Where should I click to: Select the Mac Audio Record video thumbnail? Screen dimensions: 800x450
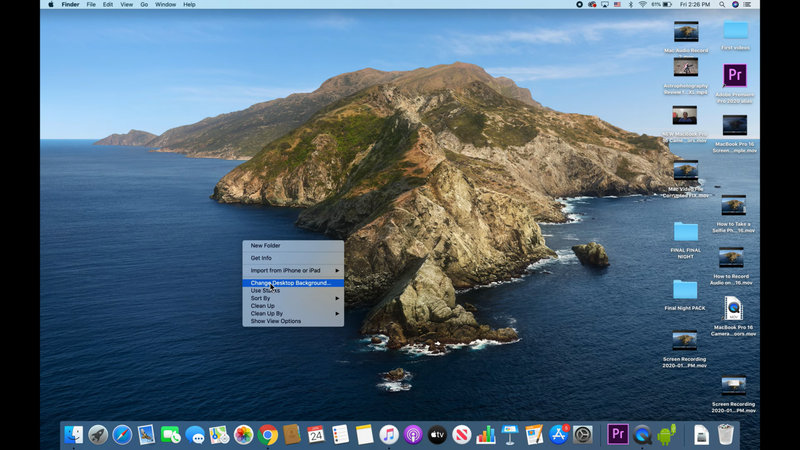(x=686, y=32)
